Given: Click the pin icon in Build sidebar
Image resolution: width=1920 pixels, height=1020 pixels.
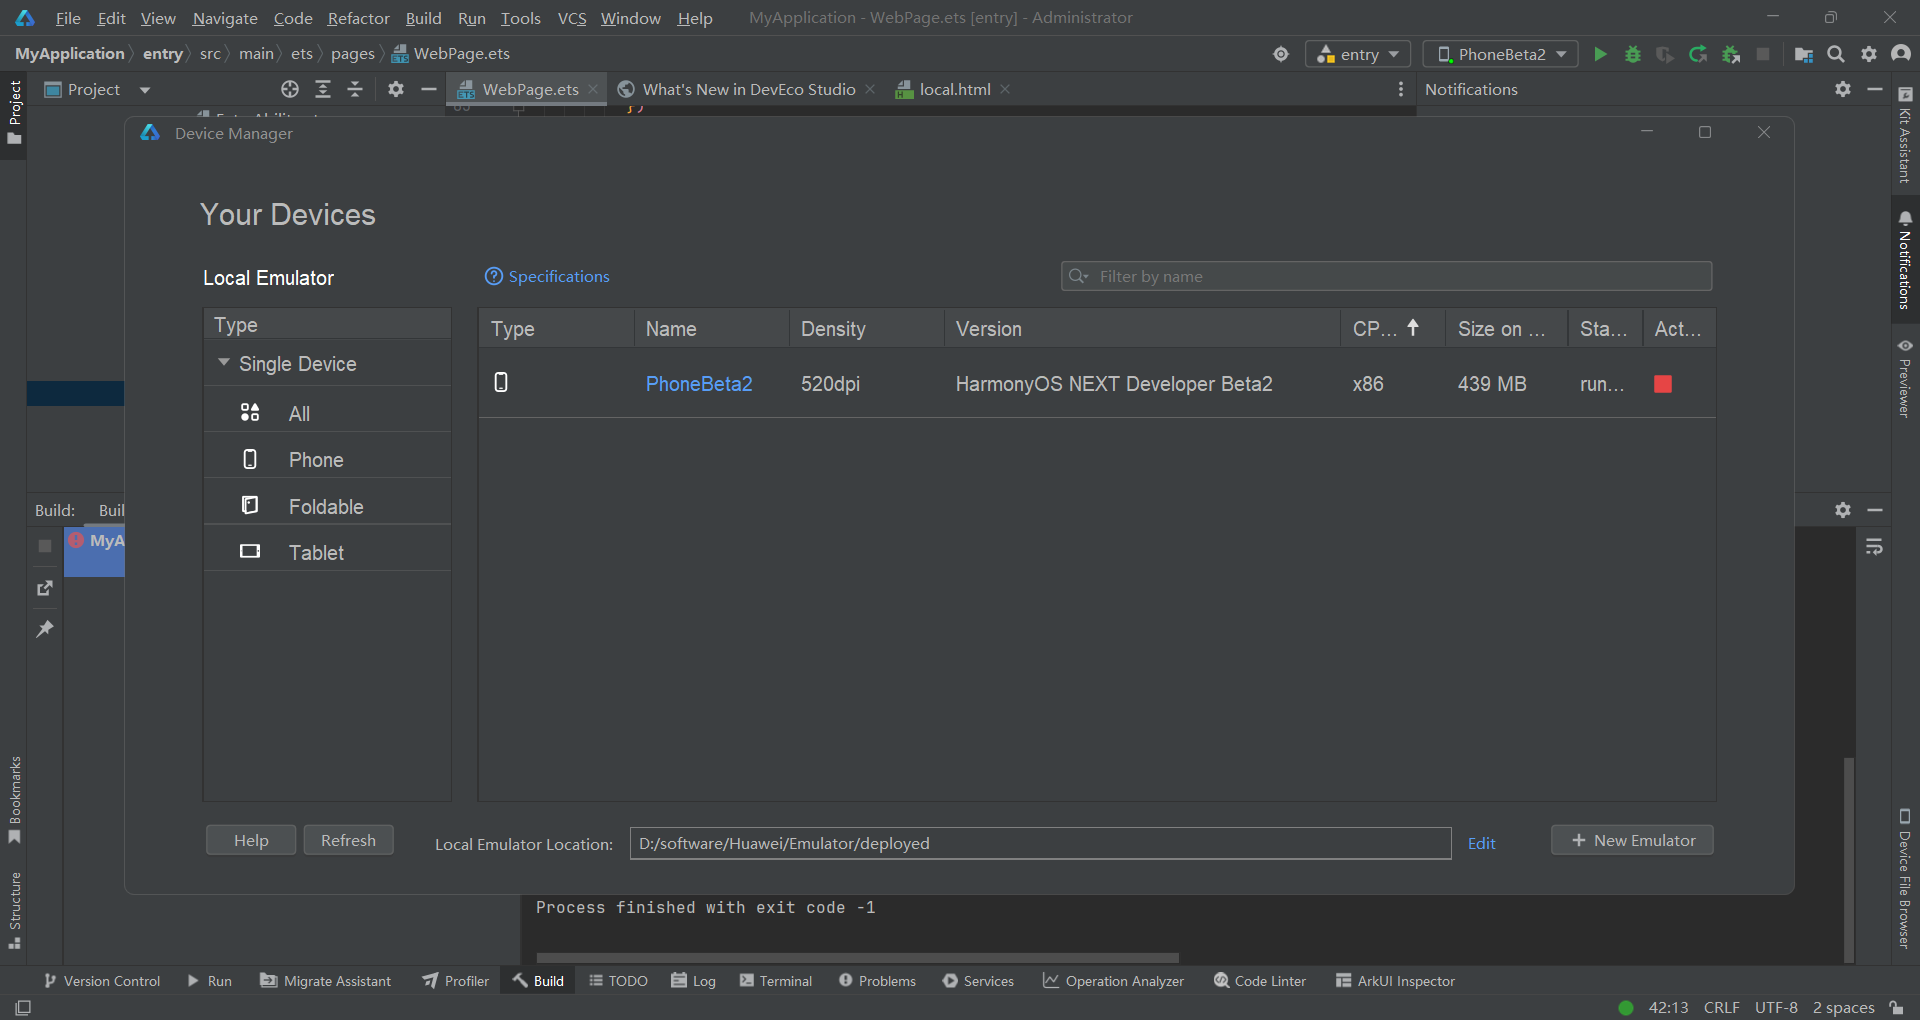Looking at the screenshot, I should (45, 629).
